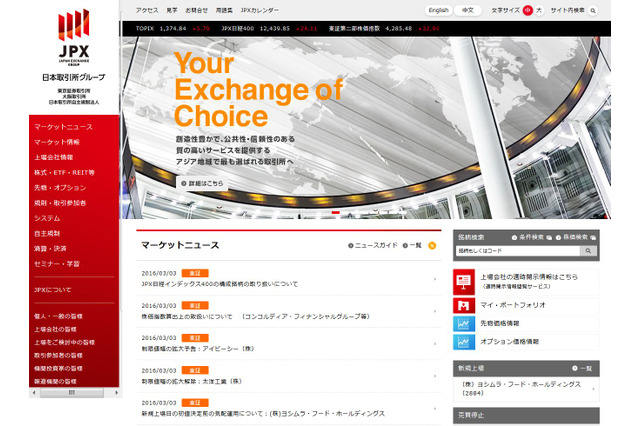
Task: Click JPX日経400 value in ticker bar
Action: tap(275, 29)
